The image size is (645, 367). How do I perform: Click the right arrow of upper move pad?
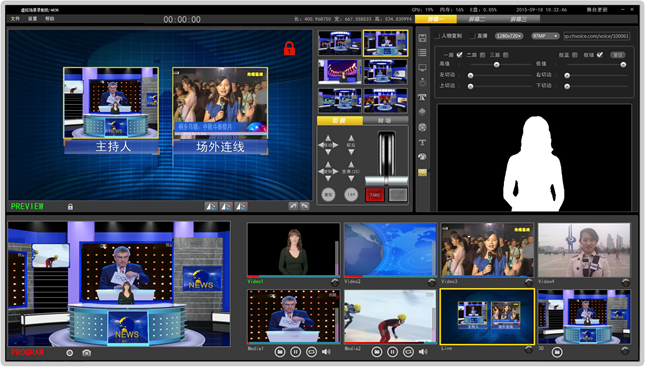336,145
